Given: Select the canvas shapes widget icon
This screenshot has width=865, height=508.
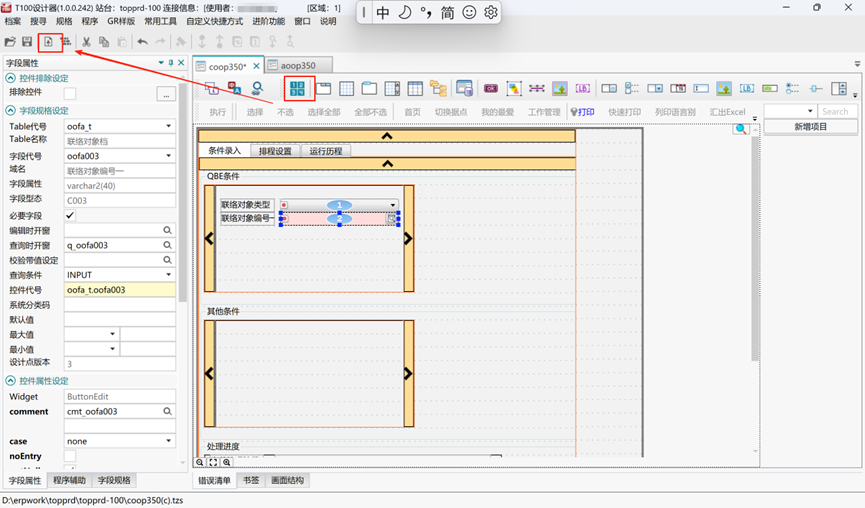Looking at the screenshot, I should click(514, 88).
